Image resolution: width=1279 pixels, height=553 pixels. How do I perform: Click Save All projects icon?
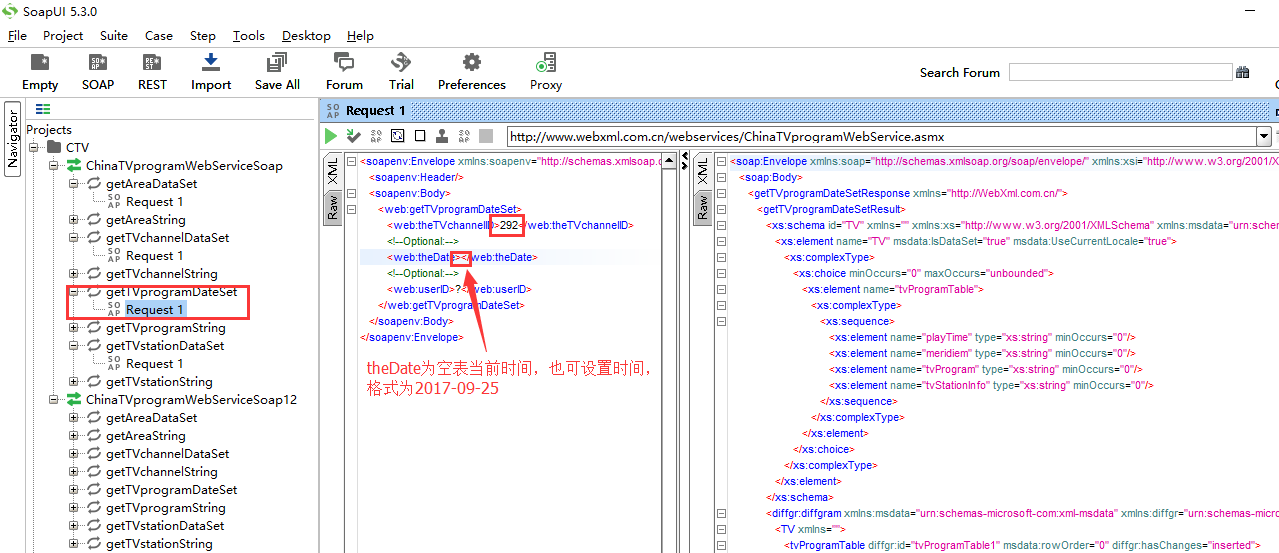[x=277, y=70]
